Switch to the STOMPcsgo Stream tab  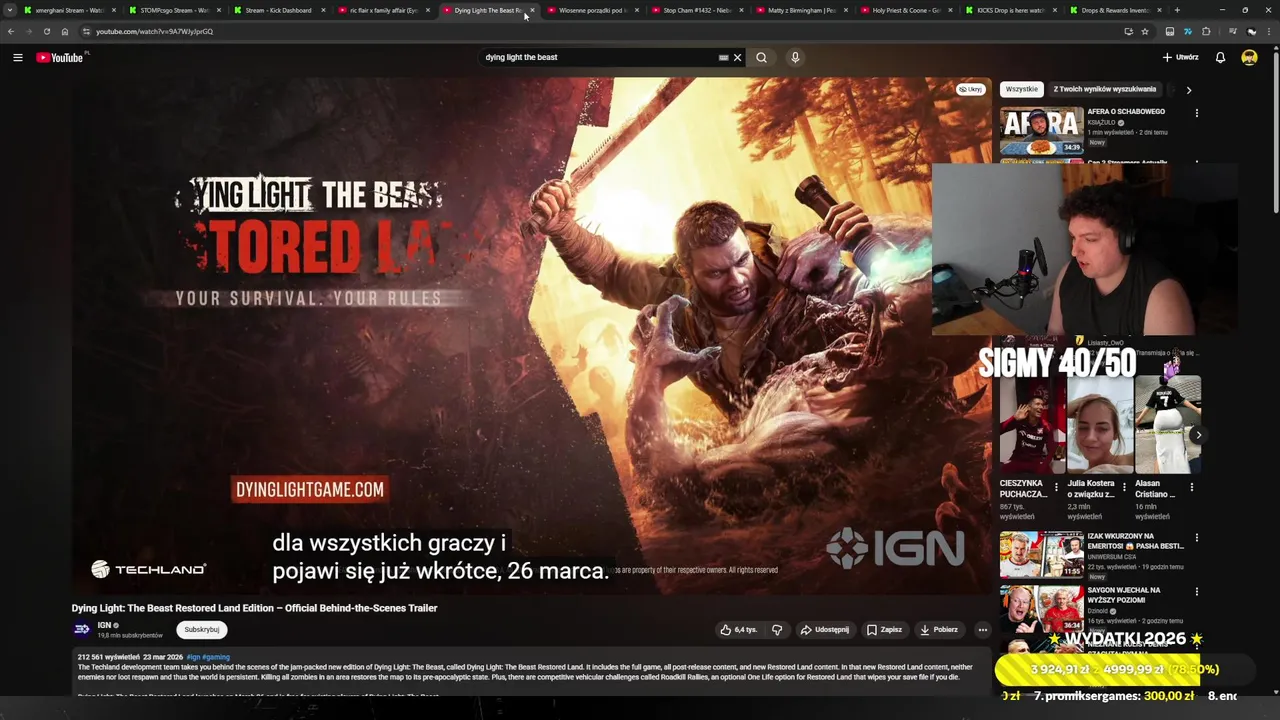tap(175, 10)
